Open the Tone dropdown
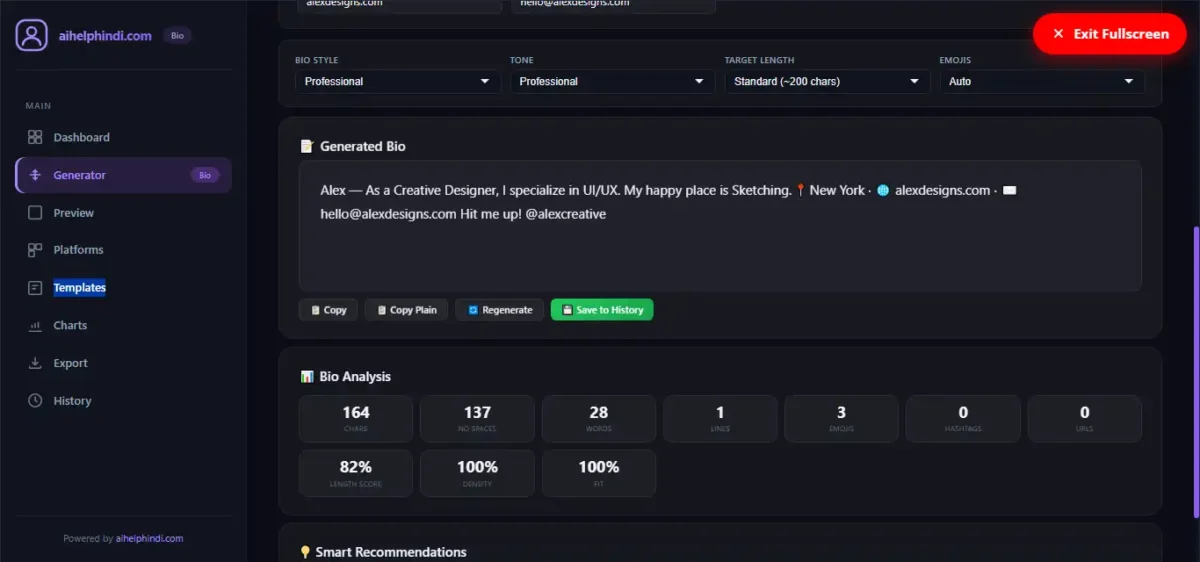 click(x=613, y=81)
